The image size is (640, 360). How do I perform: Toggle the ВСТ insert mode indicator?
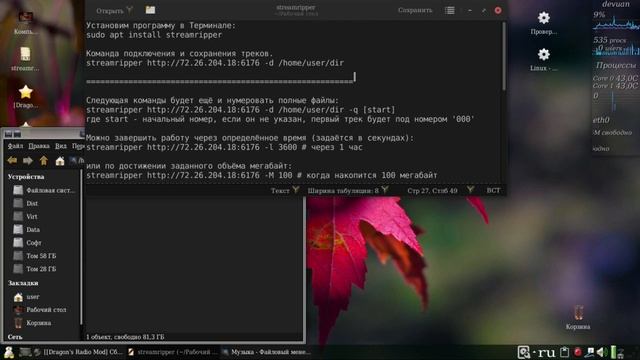(x=493, y=191)
